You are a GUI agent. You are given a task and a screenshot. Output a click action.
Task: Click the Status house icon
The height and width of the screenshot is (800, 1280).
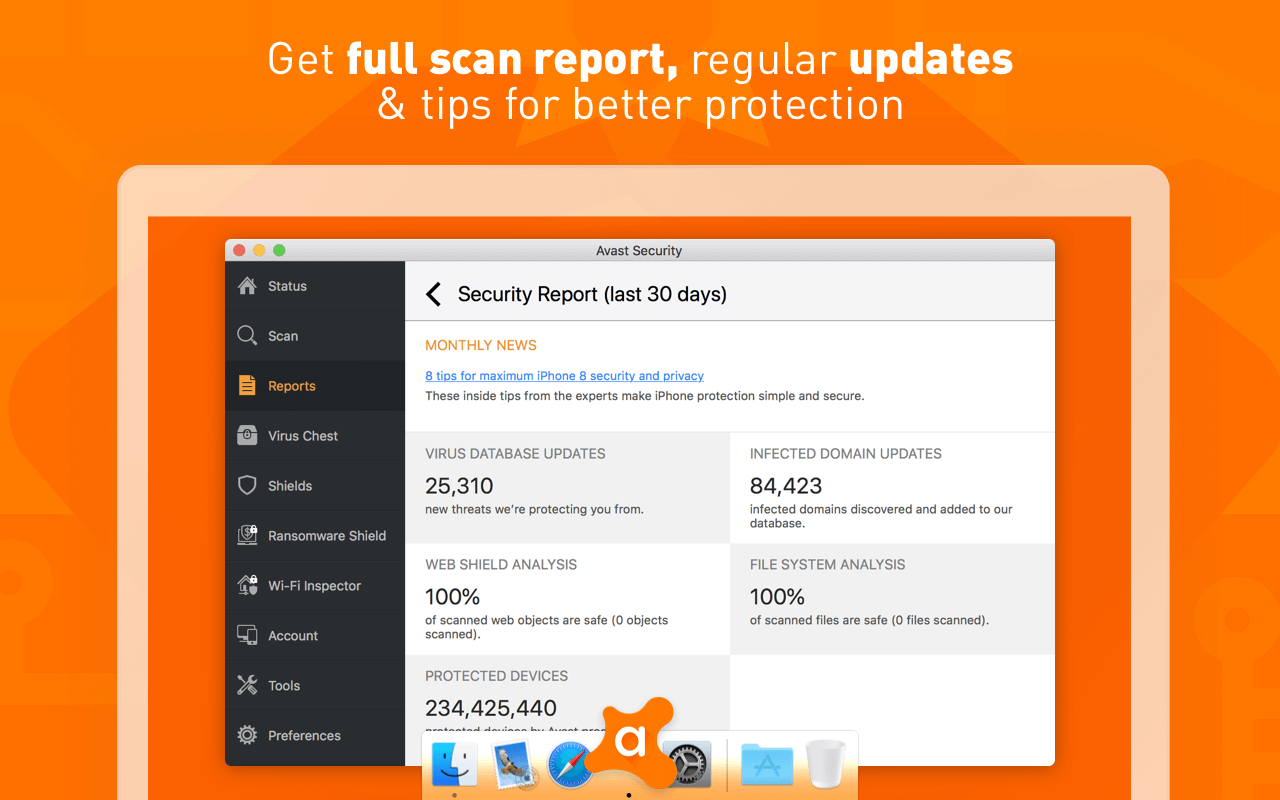(x=247, y=286)
